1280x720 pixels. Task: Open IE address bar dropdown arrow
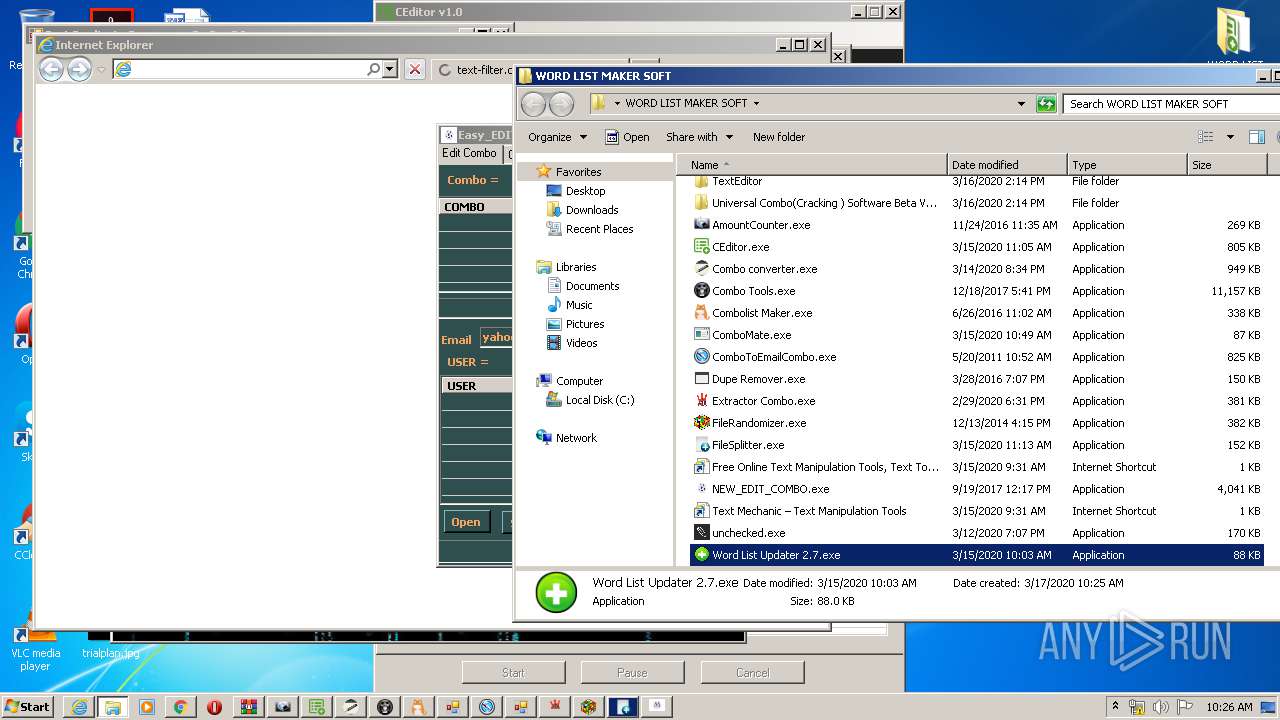click(389, 69)
